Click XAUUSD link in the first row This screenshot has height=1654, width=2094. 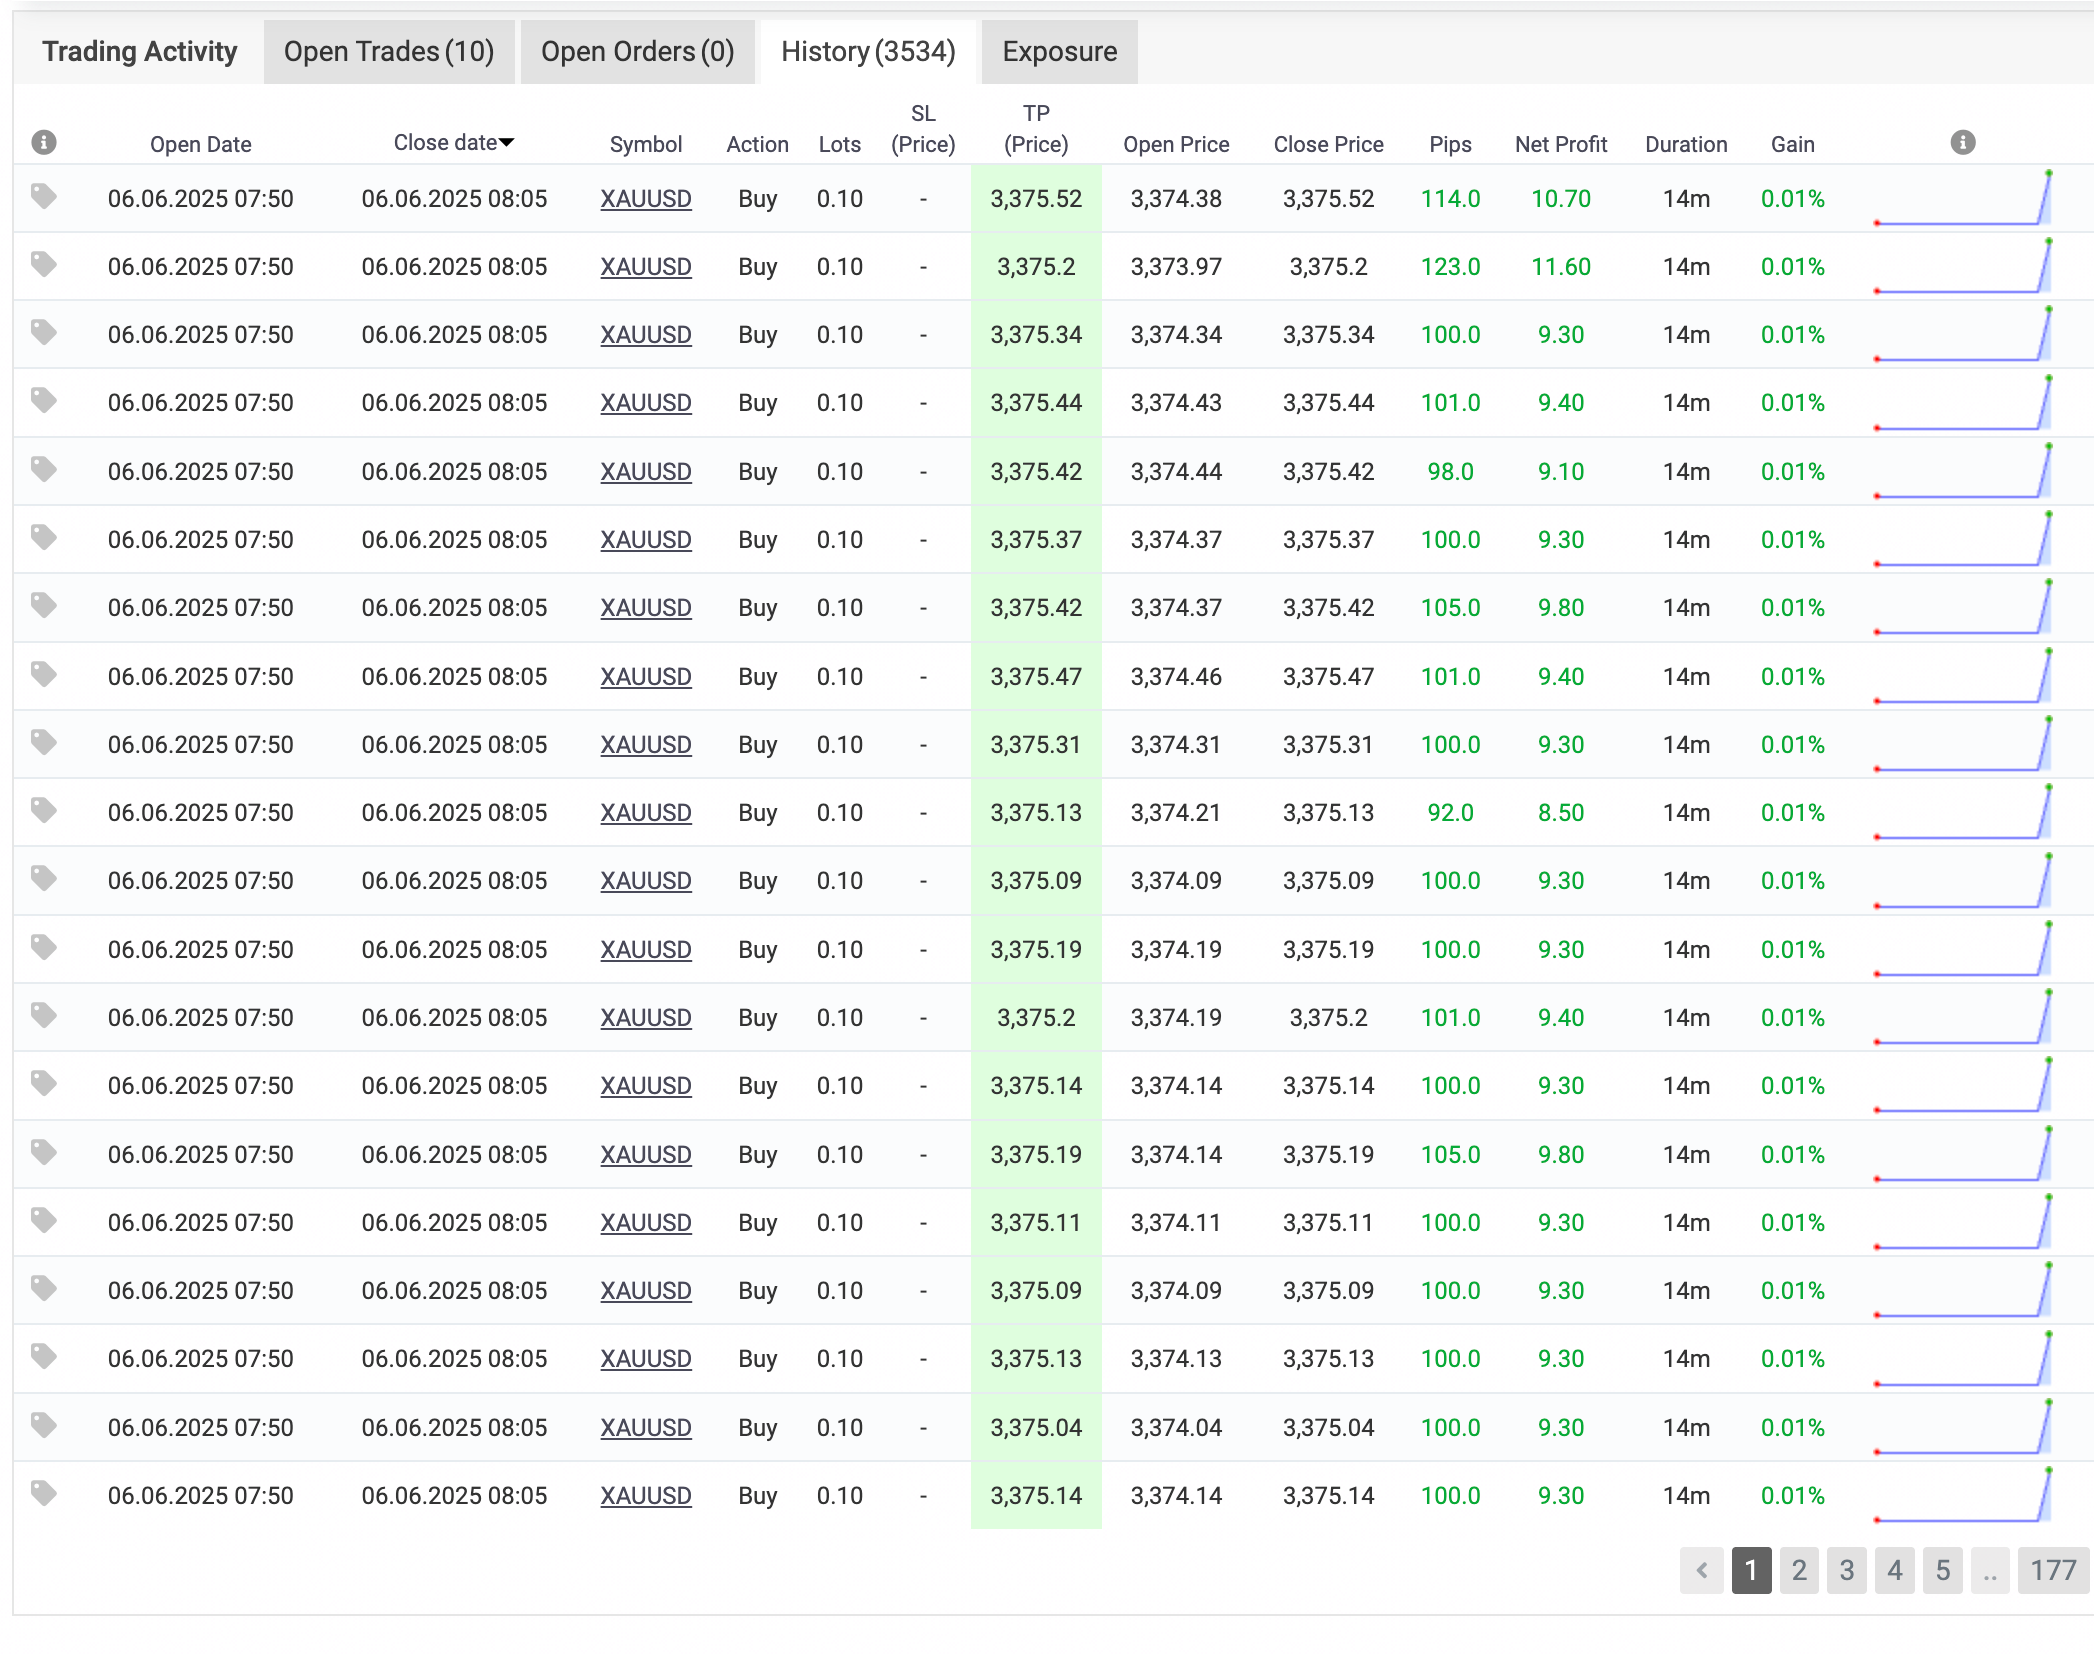[x=645, y=199]
